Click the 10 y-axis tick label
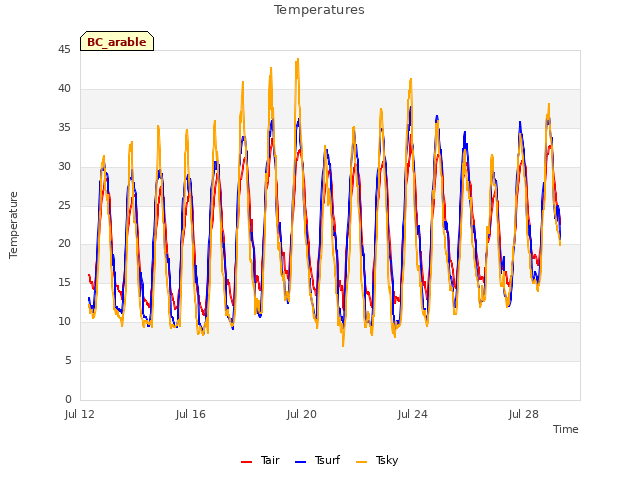640x480 pixels. 64,321
